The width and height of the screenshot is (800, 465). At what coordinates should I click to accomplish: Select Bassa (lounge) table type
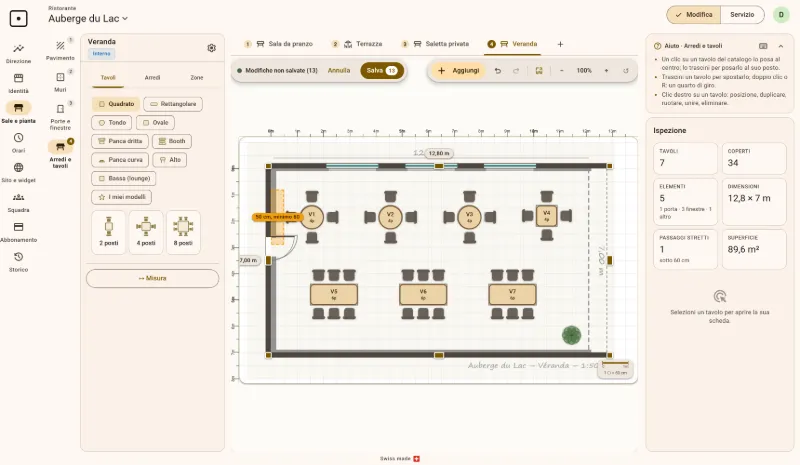tap(124, 179)
